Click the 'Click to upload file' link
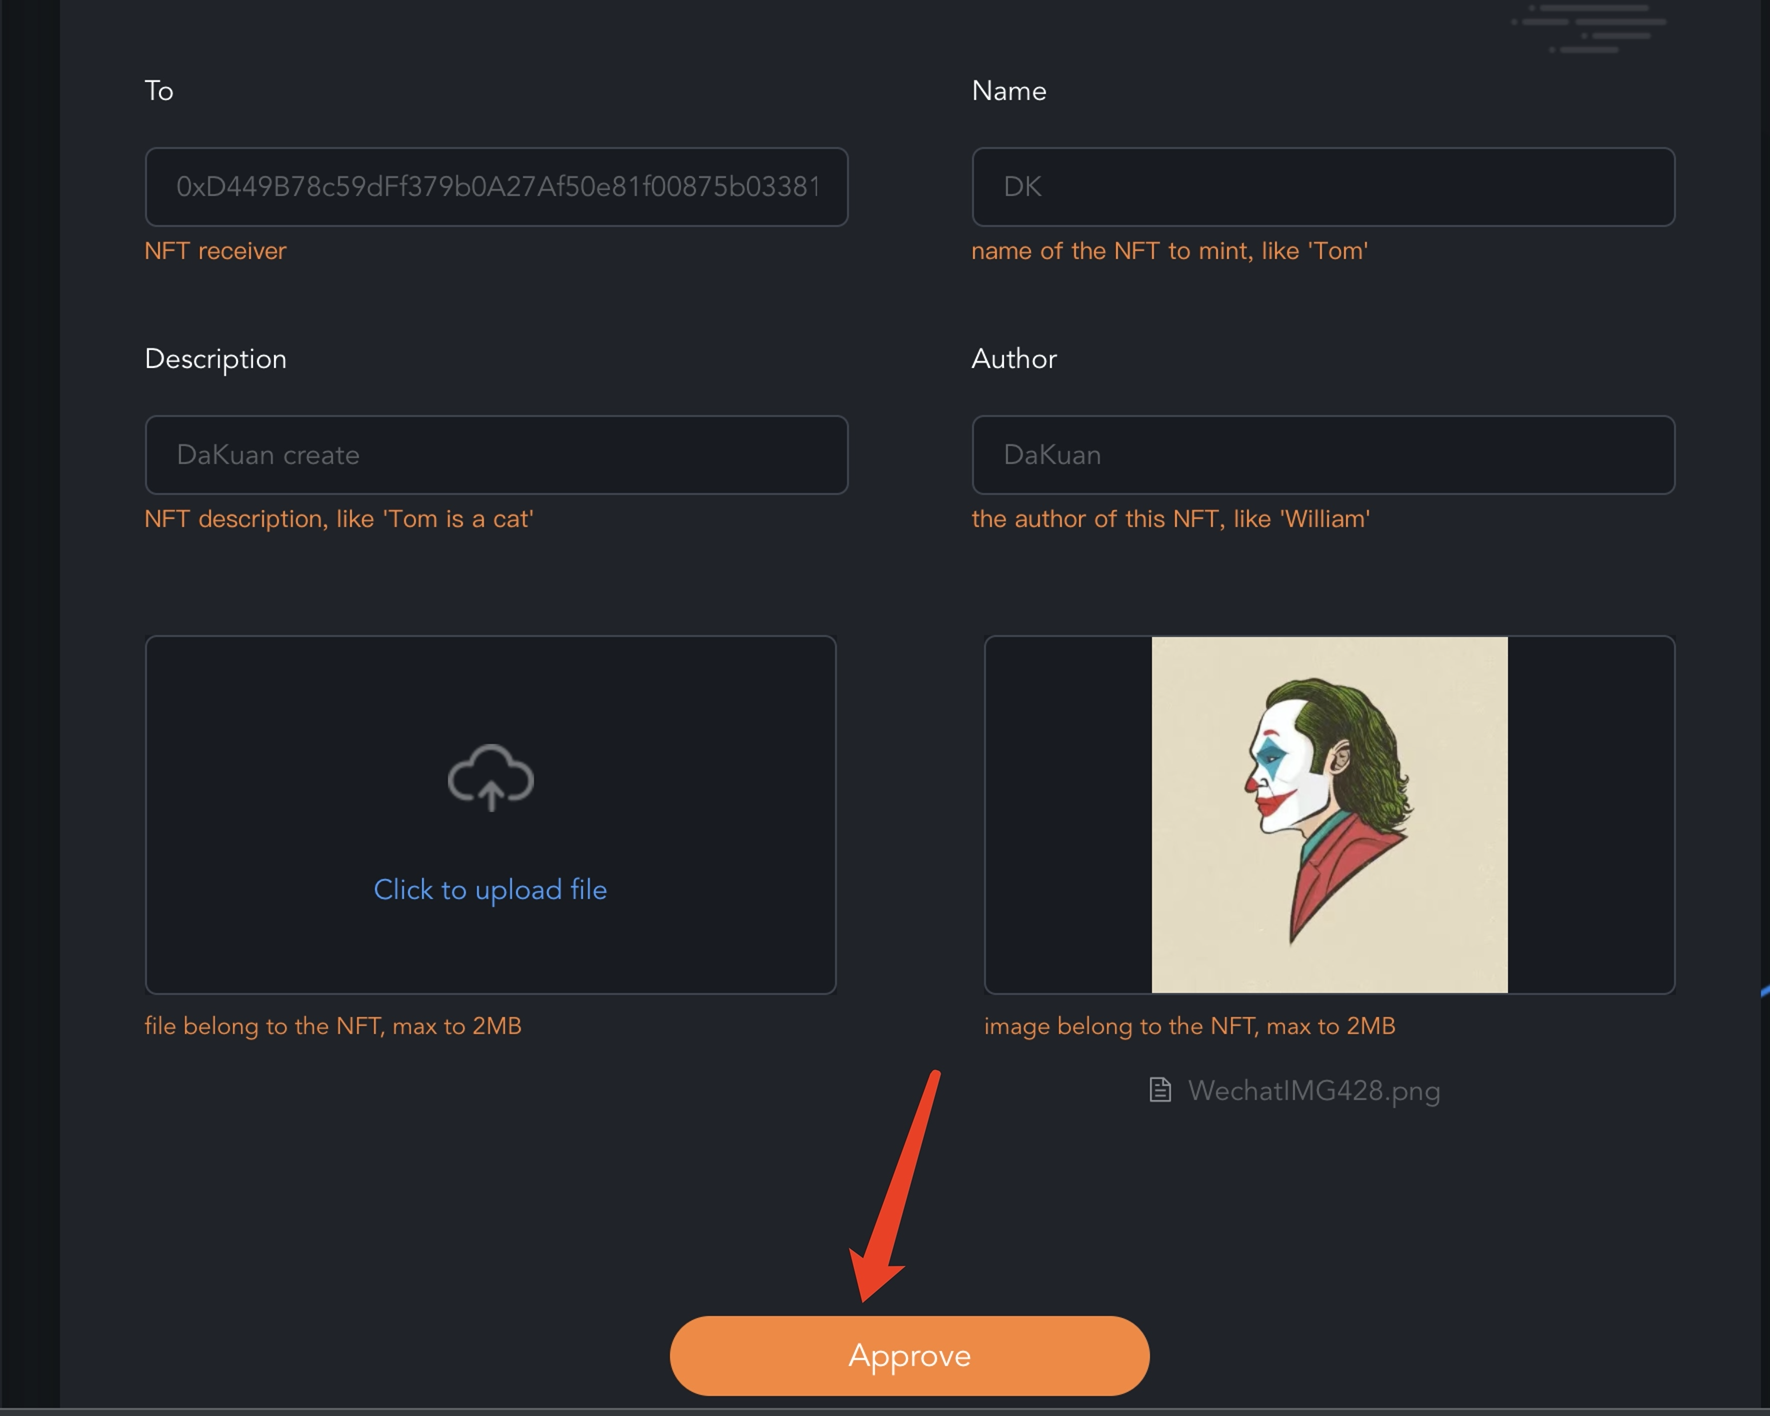 (490, 890)
